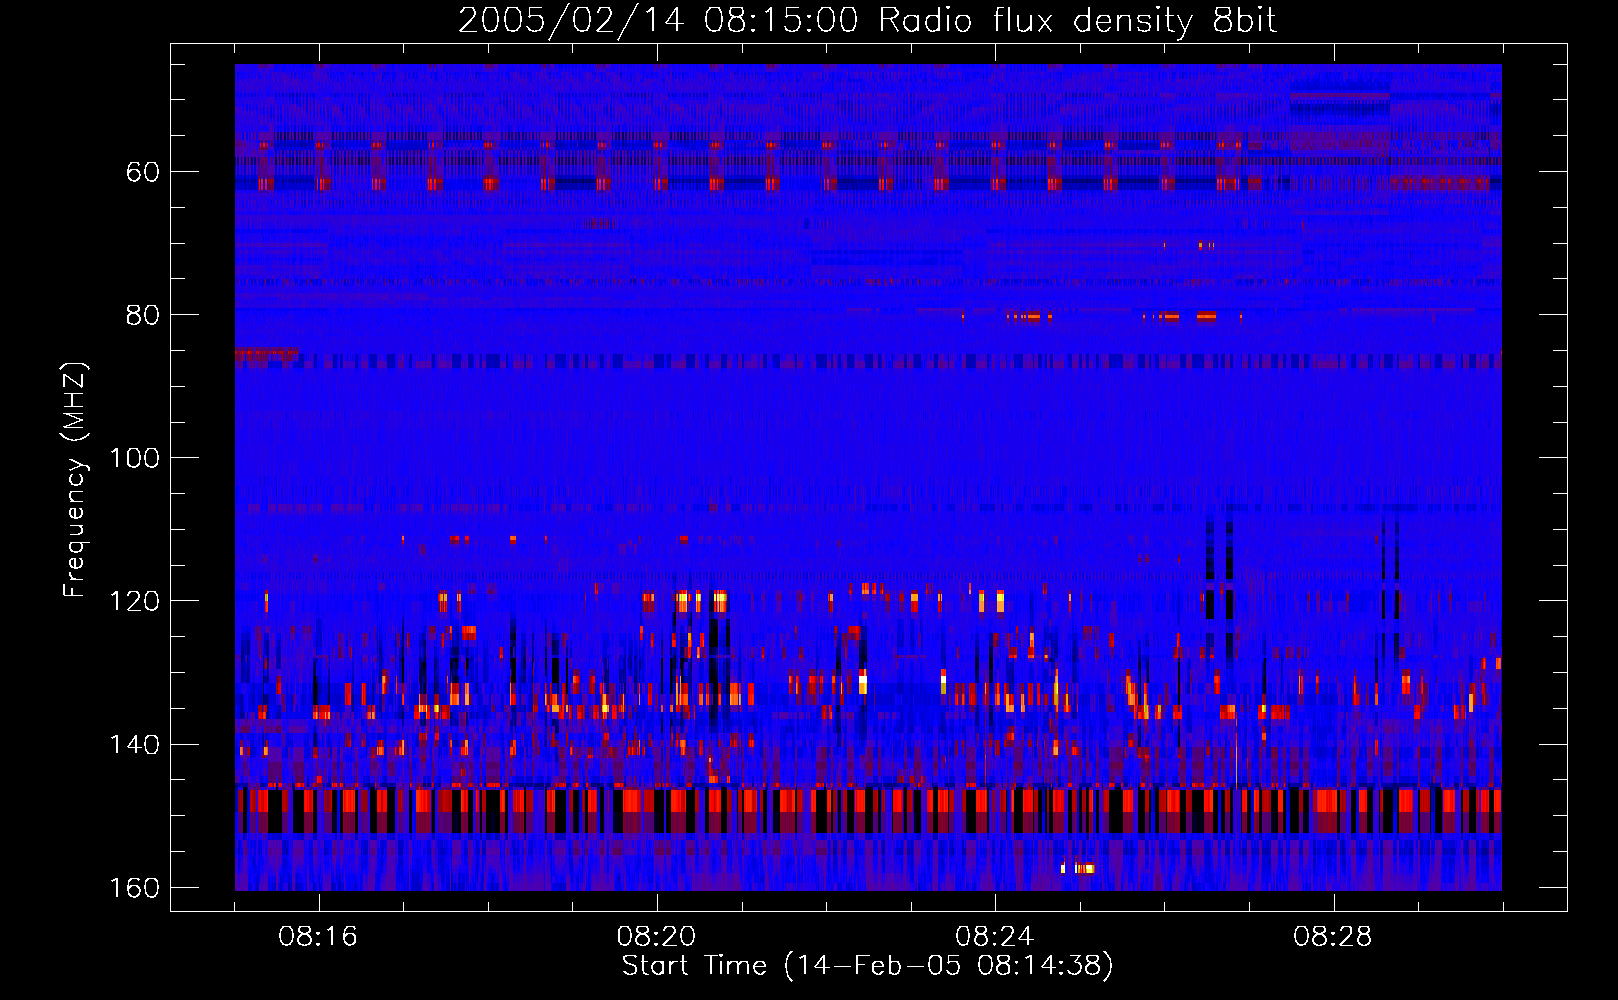The width and height of the screenshot is (1618, 1000).
Task: Select the 120 frequency tick label
Action: coord(134,601)
